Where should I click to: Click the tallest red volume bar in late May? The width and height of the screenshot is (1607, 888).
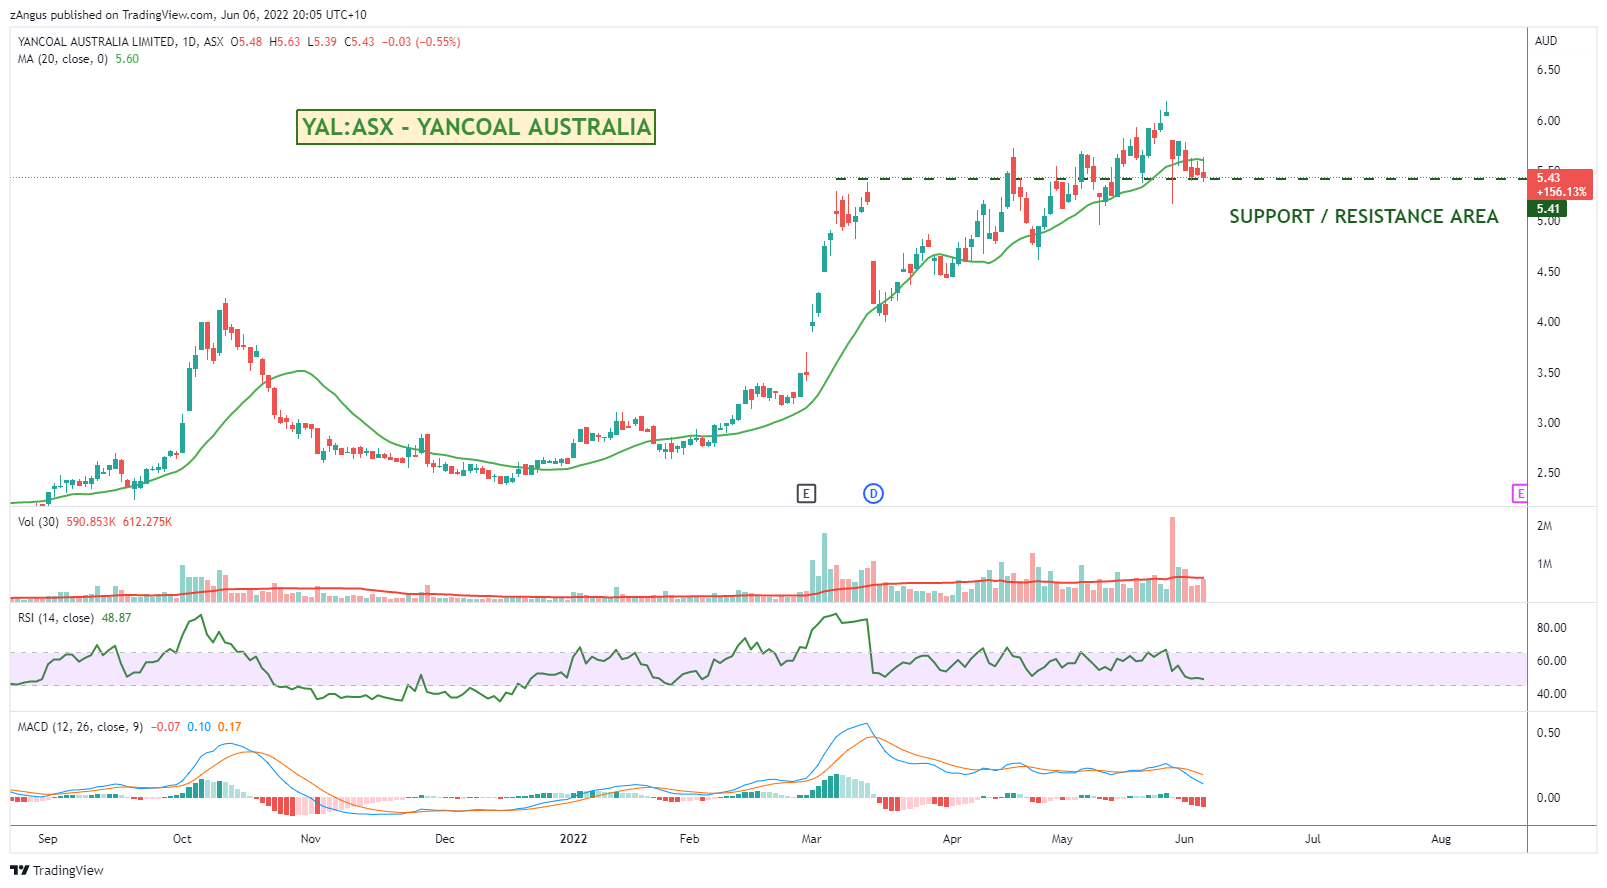pos(1172,559)
